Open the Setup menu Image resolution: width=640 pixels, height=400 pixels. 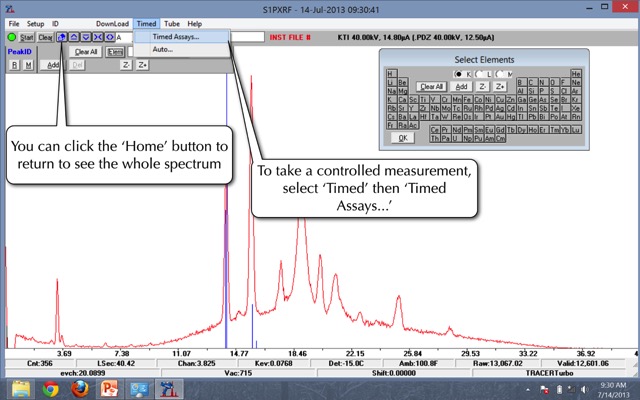tap(35, 22)
